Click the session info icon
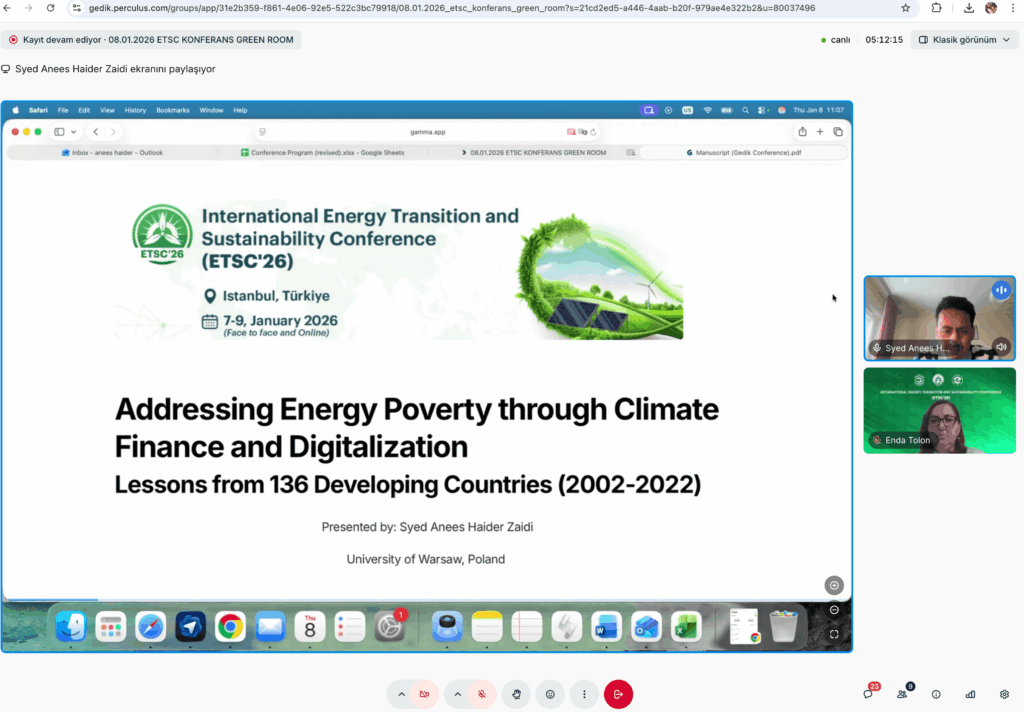 (936, 694)
